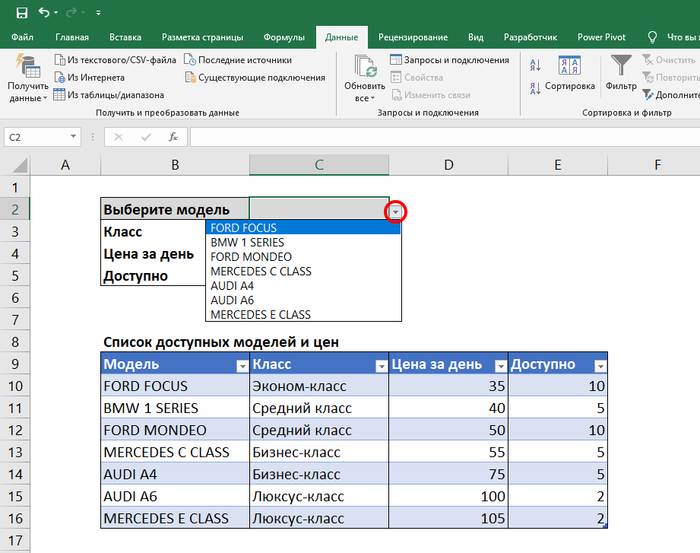The height and width of the screenshot is (553, 700).
Task: Open the 'Вставка' ribbon tab
Action: pyautogui.click(x=127, y=37)
